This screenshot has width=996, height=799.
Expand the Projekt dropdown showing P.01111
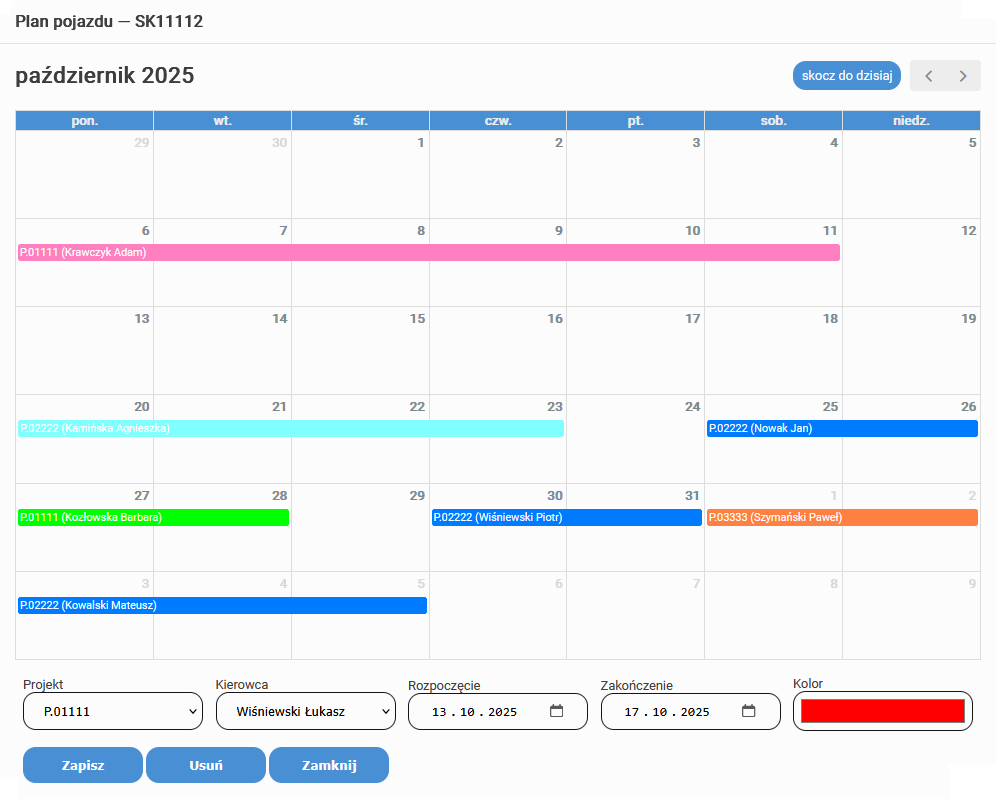pos(112,712)
